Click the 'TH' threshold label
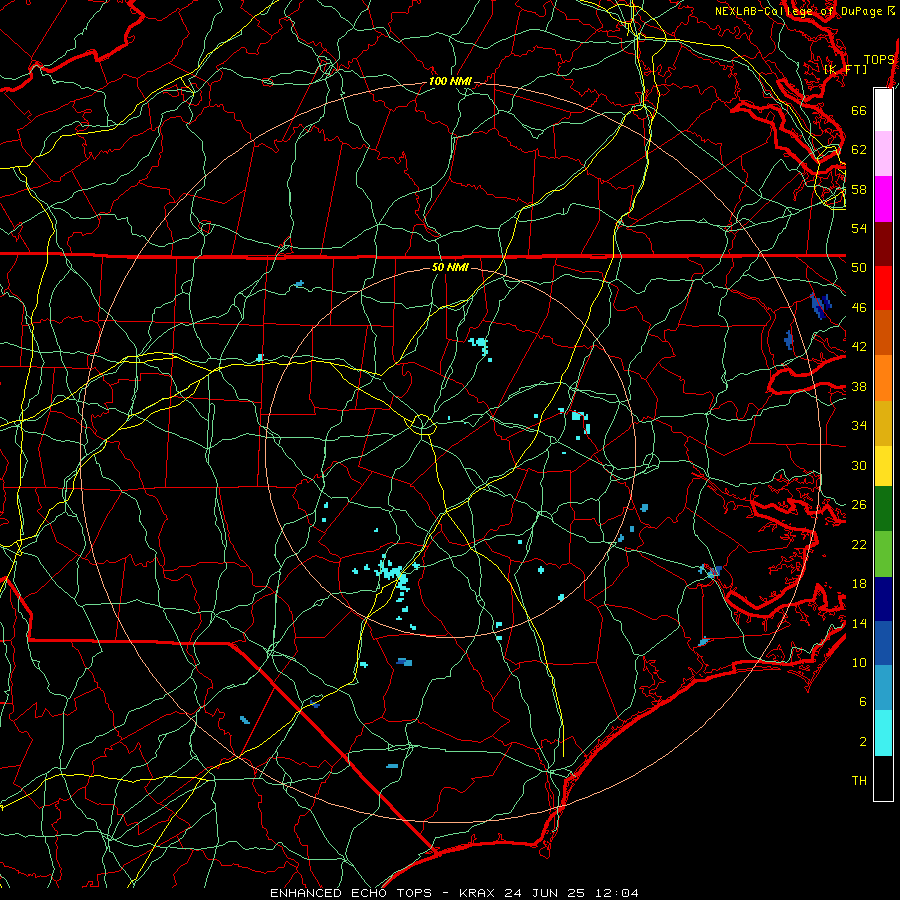The image size is (900, 900). (859, 781)
